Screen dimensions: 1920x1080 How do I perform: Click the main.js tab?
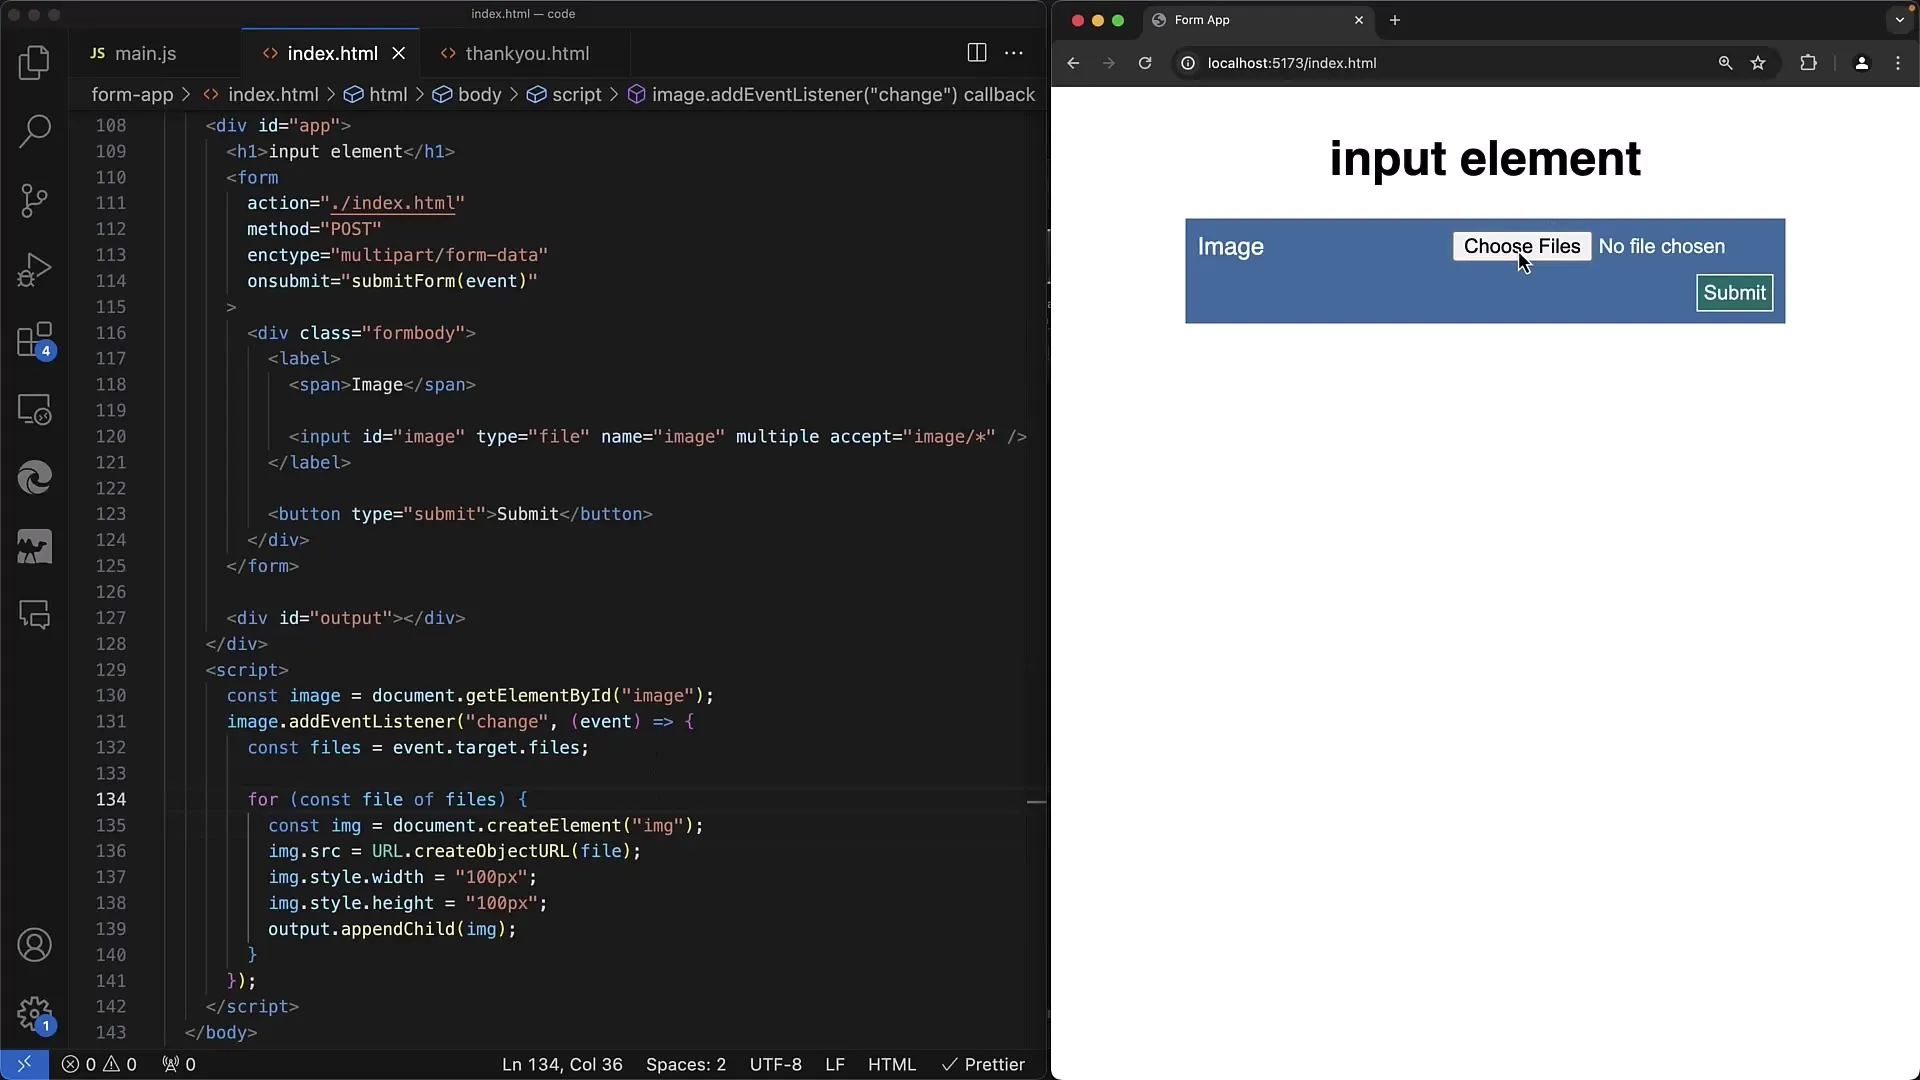click(x=145, y=53)
